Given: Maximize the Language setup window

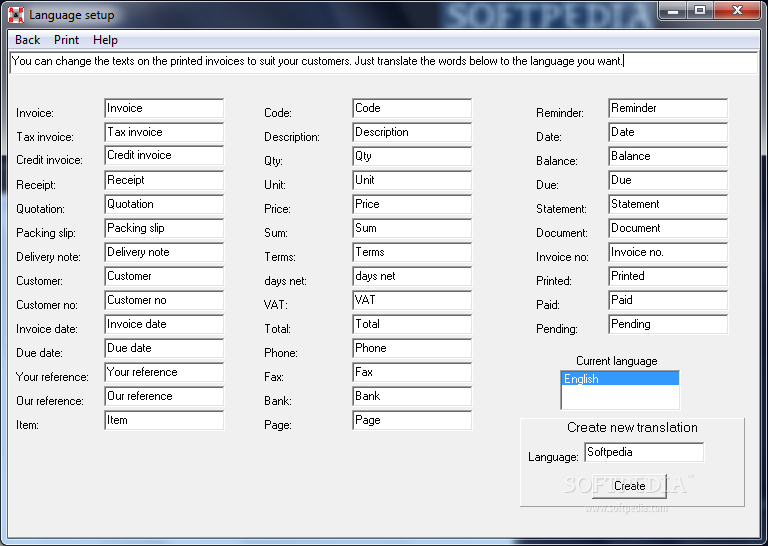Looking at the screenshot, I should pyautogui.click(x=700, y=10).
